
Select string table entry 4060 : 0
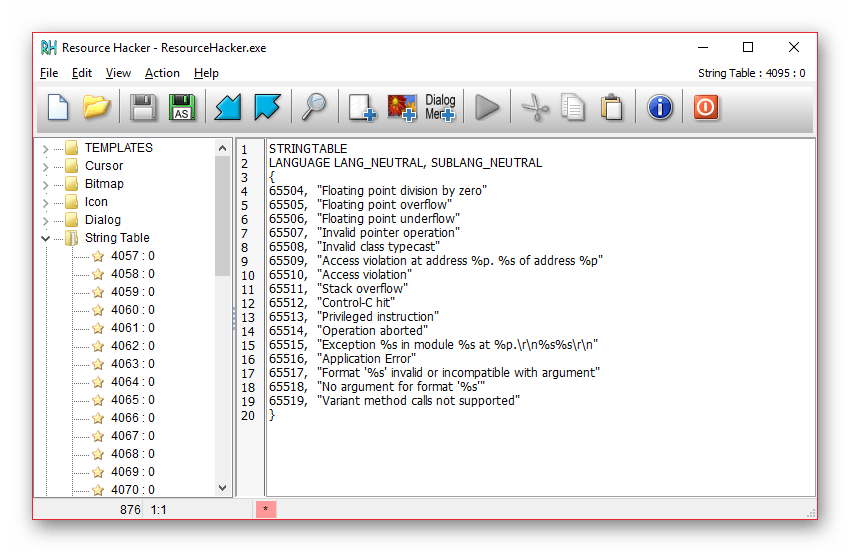(133, 310)
